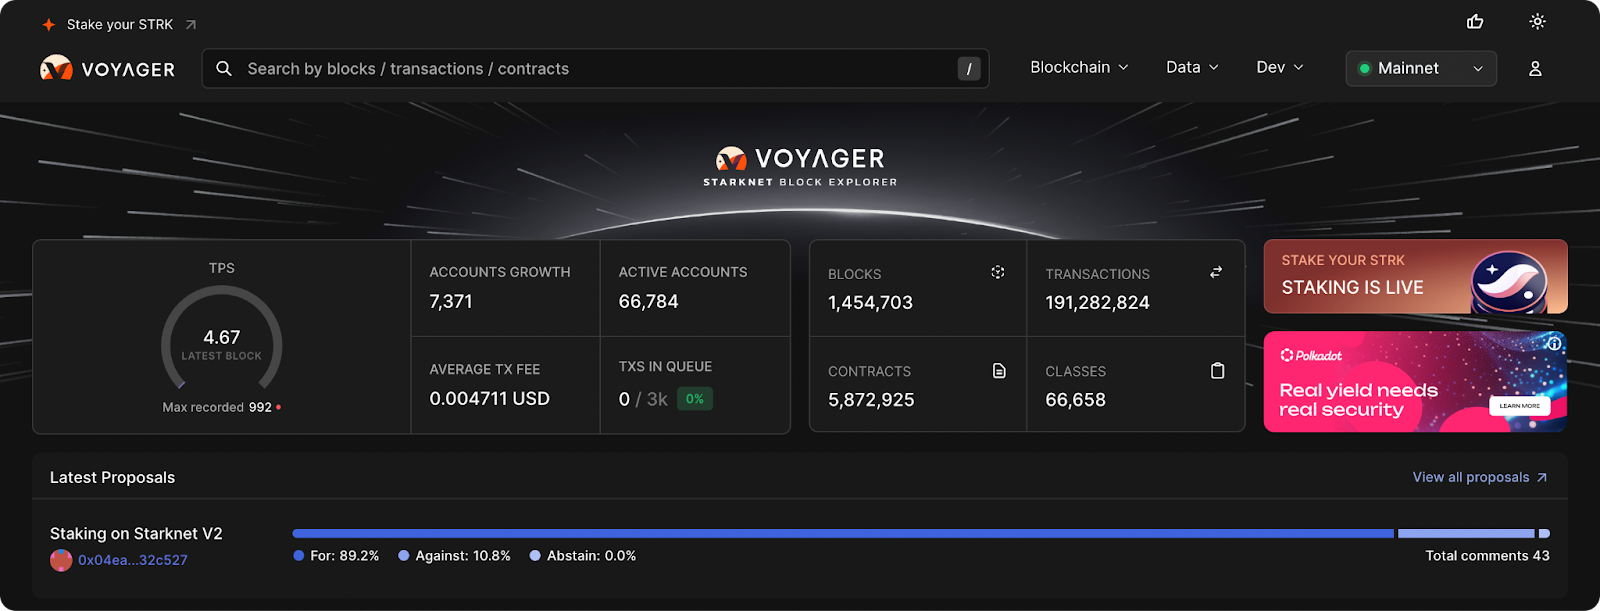Click Total comments 43 text

(1487, 556)
